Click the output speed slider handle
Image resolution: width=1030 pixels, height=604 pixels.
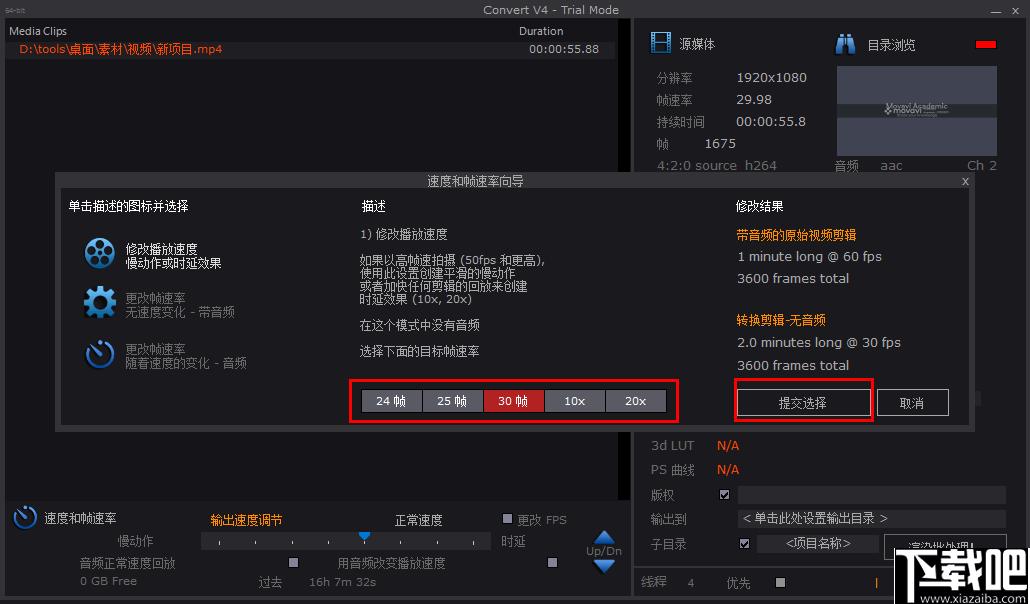pos(364,536)
